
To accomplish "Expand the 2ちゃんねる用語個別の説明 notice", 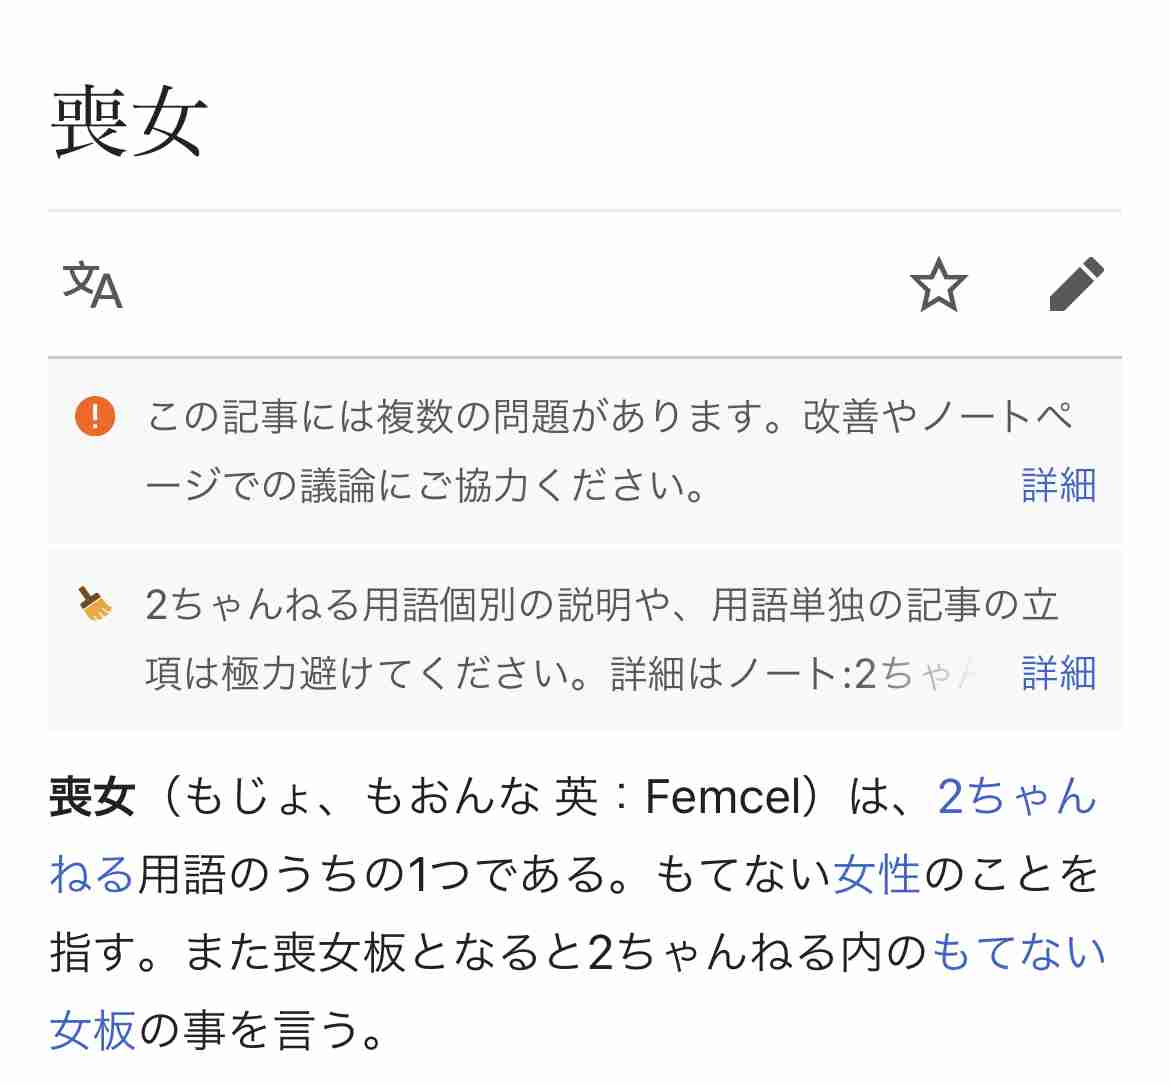I will click(585, 639).
